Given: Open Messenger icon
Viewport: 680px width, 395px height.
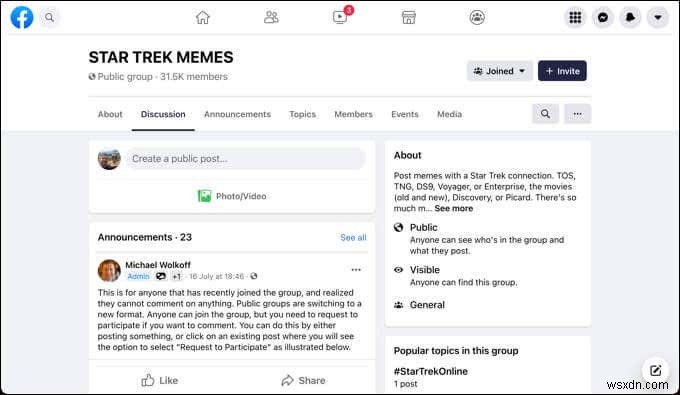Looking at the screenshot, I should (603, 17).
